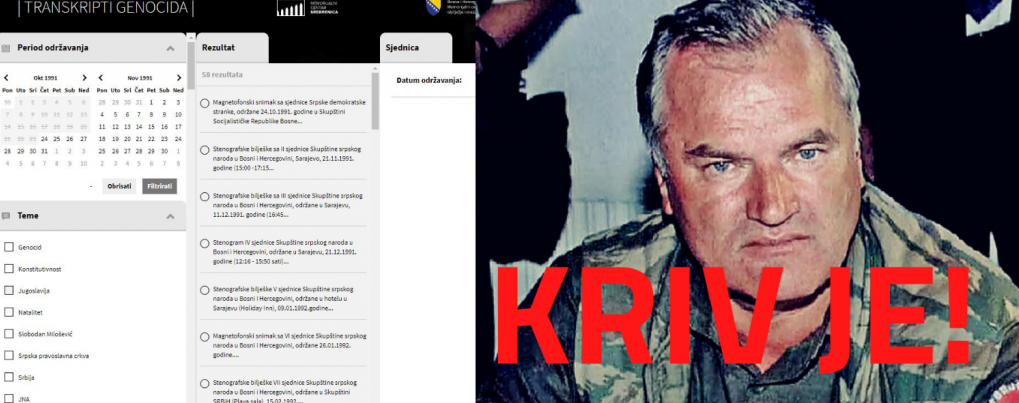Choose the V sjednice Holiday Inn result
Screen dimensions: 1019x403
[x=205, y=290]
